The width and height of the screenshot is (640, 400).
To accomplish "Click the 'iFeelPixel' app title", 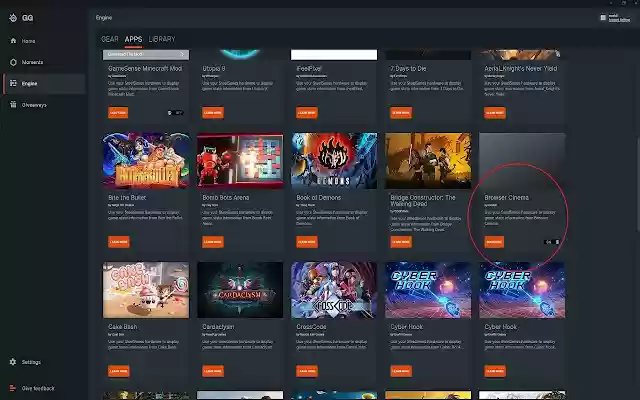I will pyautogui.click(x=309, y=69).
